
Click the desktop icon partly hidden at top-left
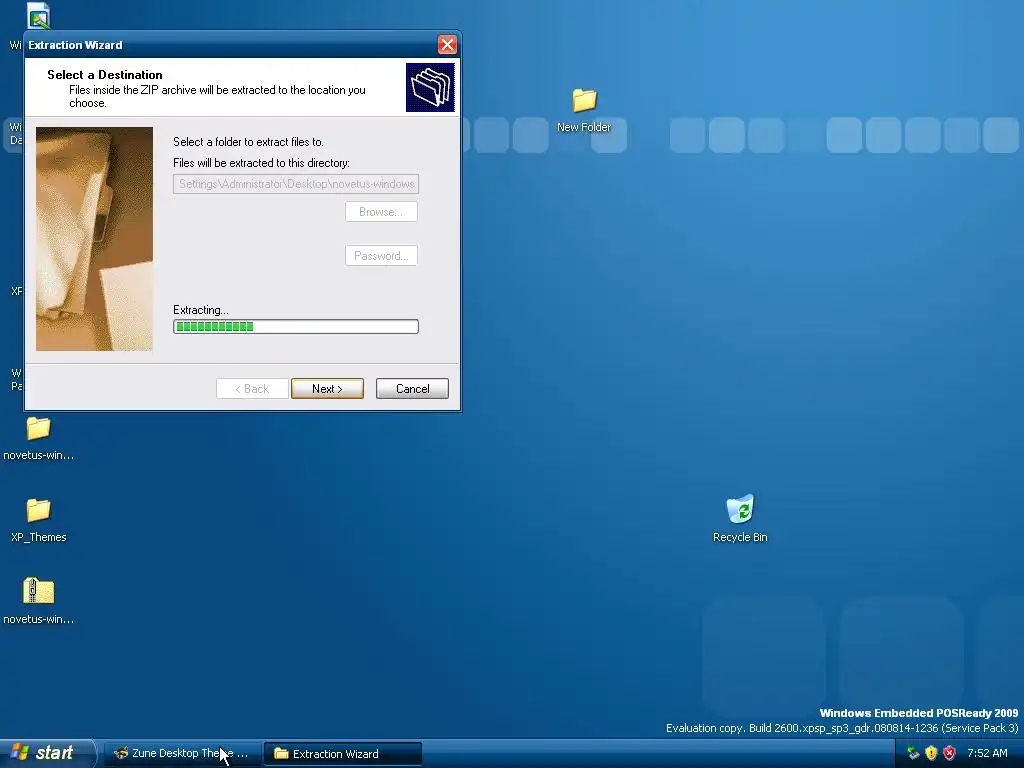pyautogui.click(x=39, y=16)
